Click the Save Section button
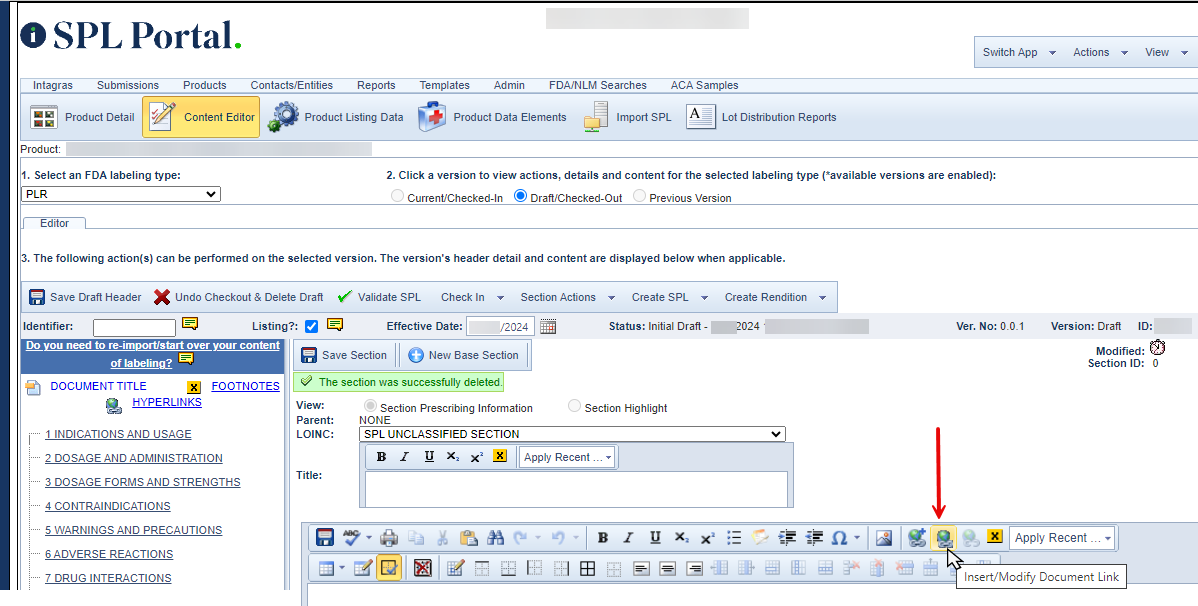This screenshot has width=1198, height=606. [344, 355]
